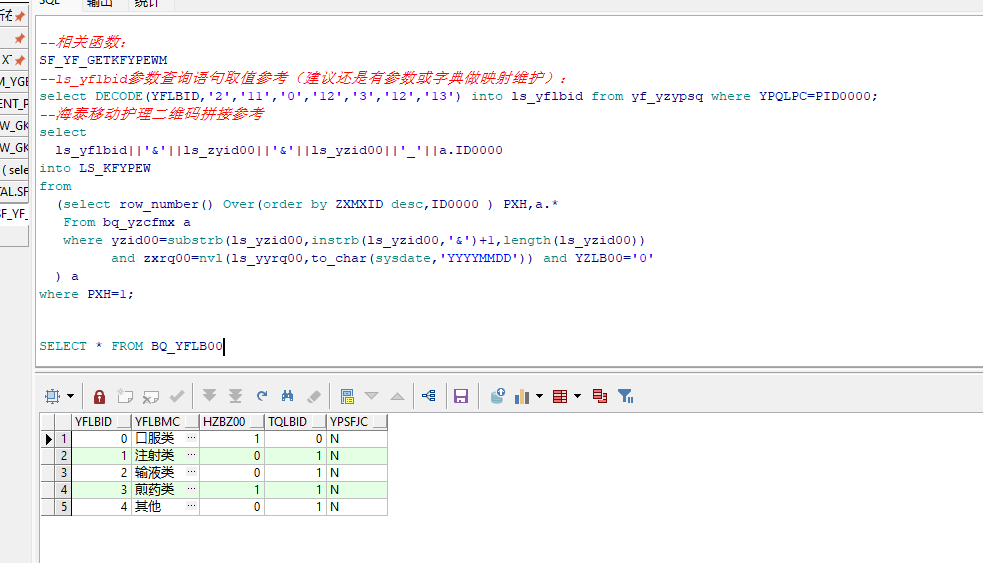Expand the bar chart dropdown arrow
The width and height of the screenshot is (983, 563).
[540, 396]
